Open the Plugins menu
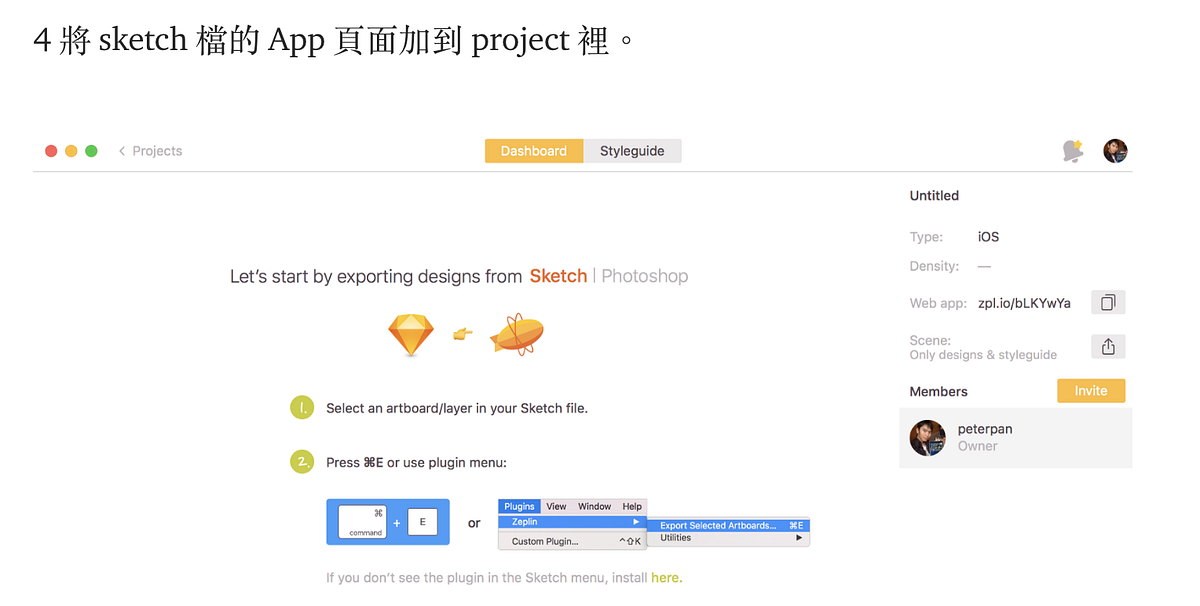 point(518,506)
